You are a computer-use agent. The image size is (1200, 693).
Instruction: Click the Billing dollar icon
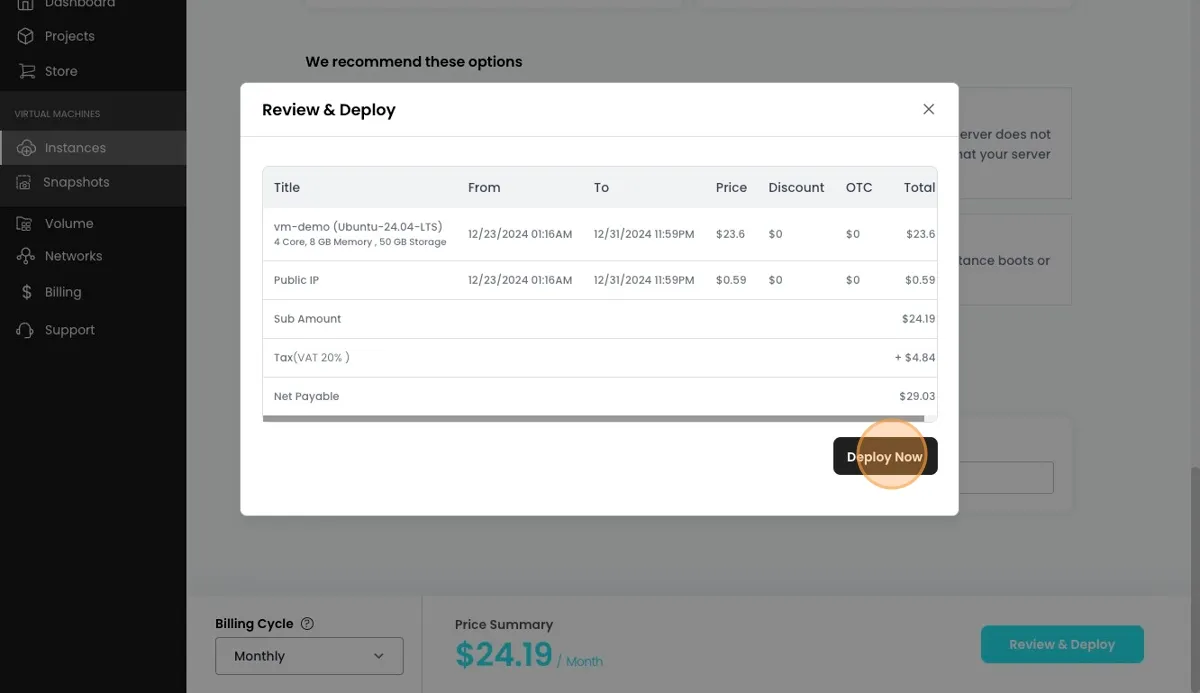tap(26, 292)
